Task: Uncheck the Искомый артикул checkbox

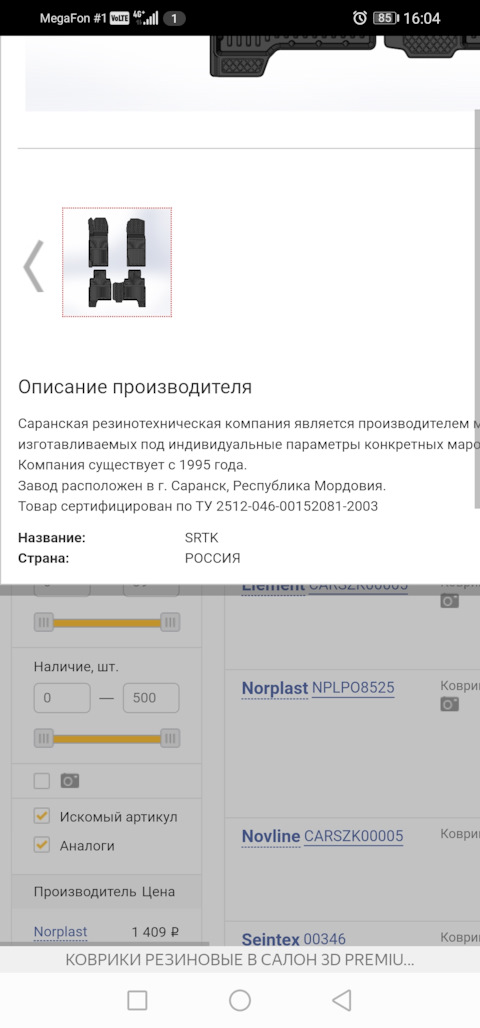Action: pos(42,817)
